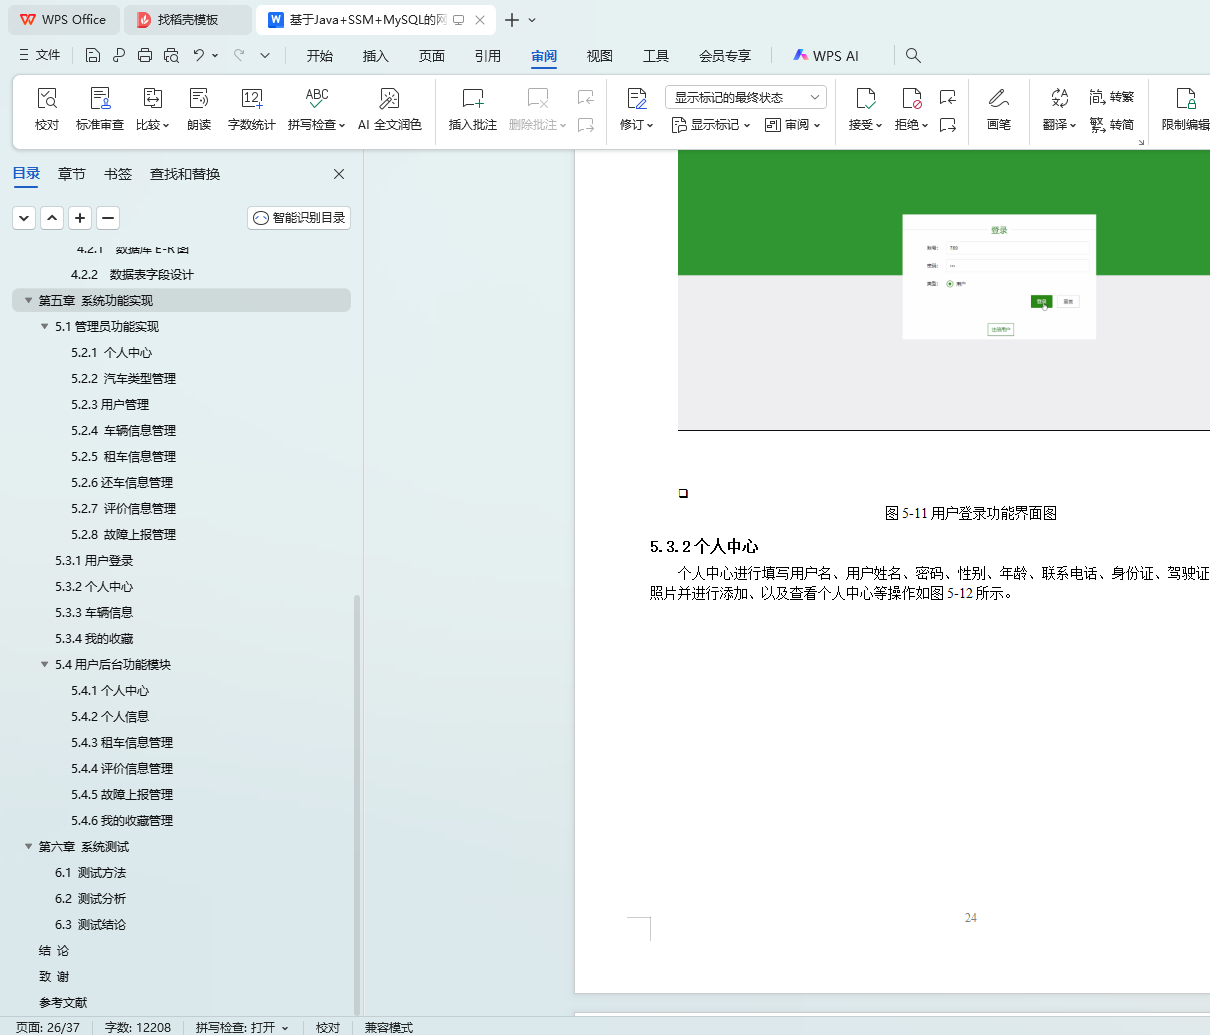Open the 会员专享 ribbon tab
The image size is (1210, 1035).
[725, 55]
